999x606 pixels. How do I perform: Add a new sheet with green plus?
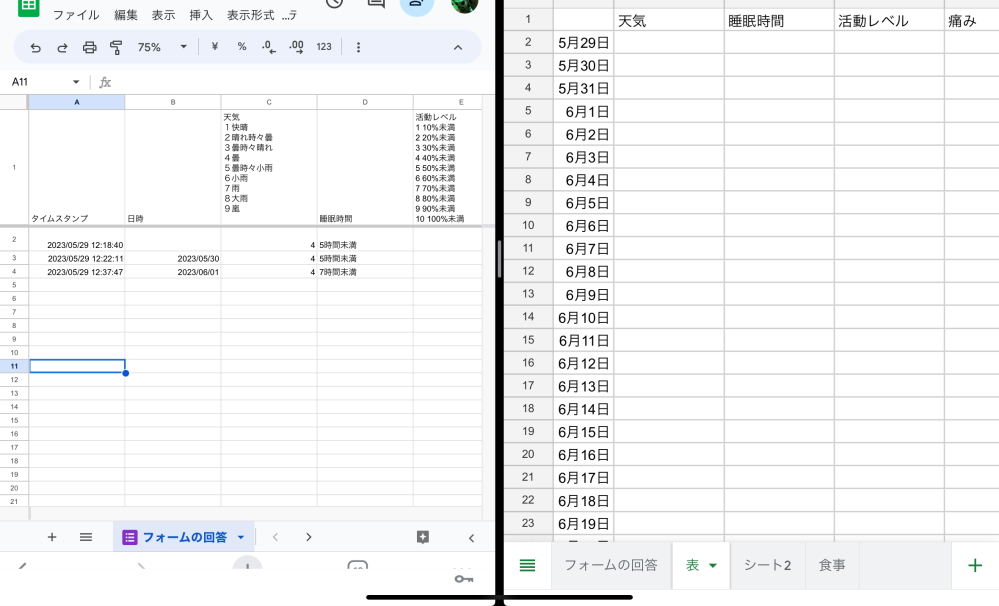pyautogui.click(x=975, y=565)
